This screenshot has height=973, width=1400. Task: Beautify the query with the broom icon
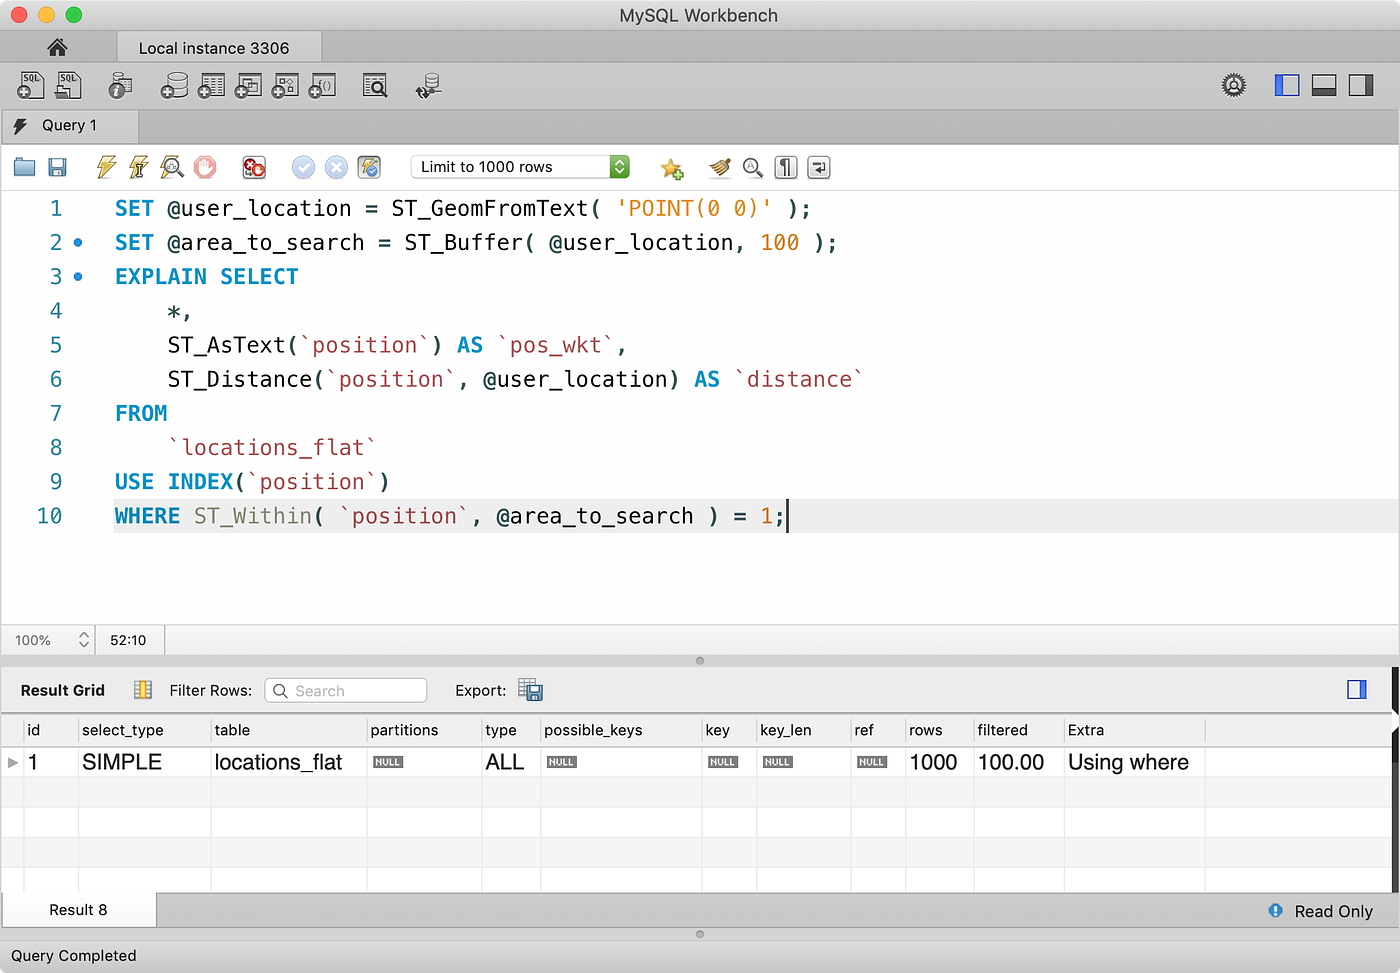719,167
